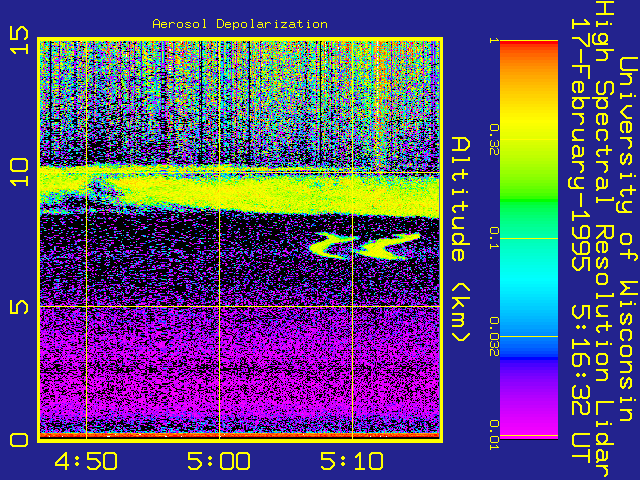Click the 5:10 time axis label

pos(352,461)
